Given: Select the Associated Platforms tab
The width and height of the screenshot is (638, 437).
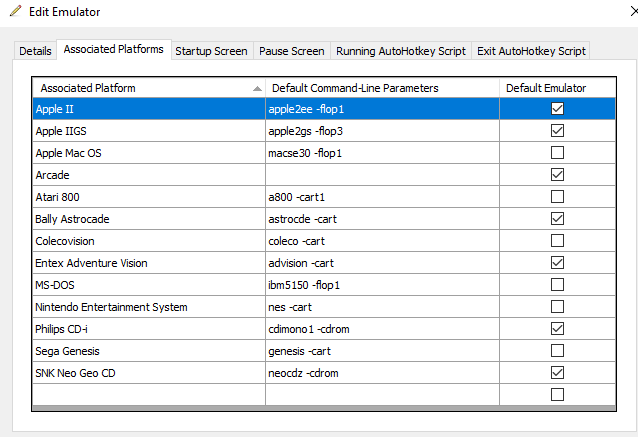Looking at the screenshot, I should [x=114, y=49].
